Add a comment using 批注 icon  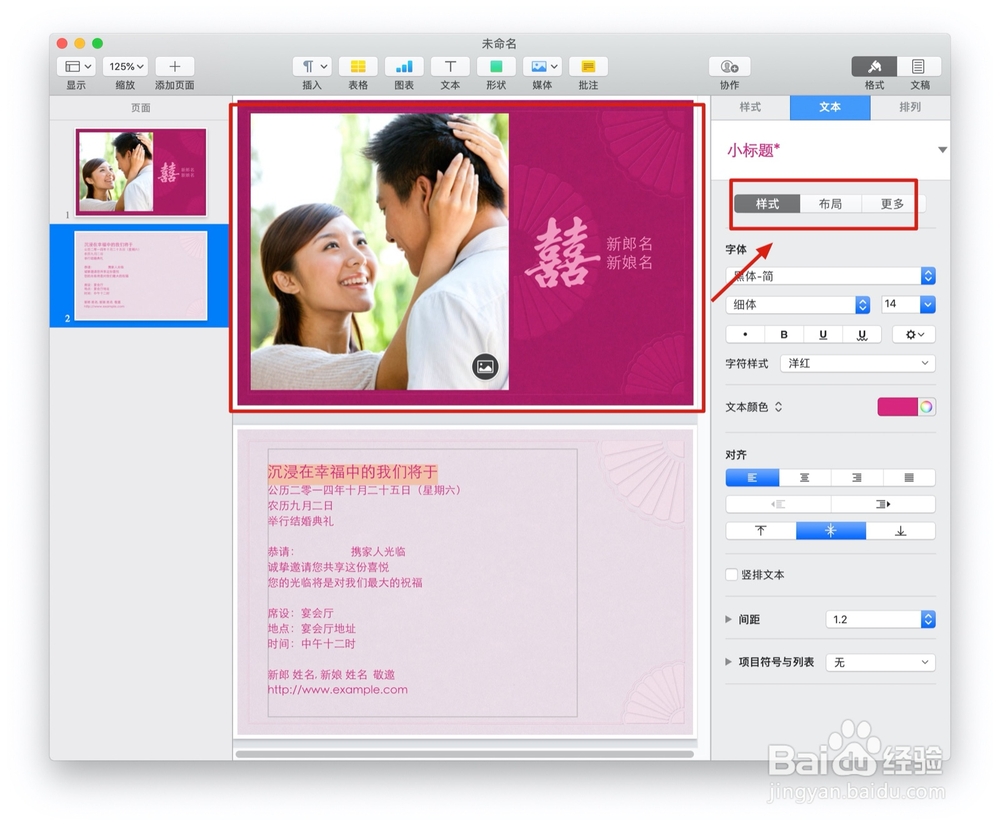point(587,66)
